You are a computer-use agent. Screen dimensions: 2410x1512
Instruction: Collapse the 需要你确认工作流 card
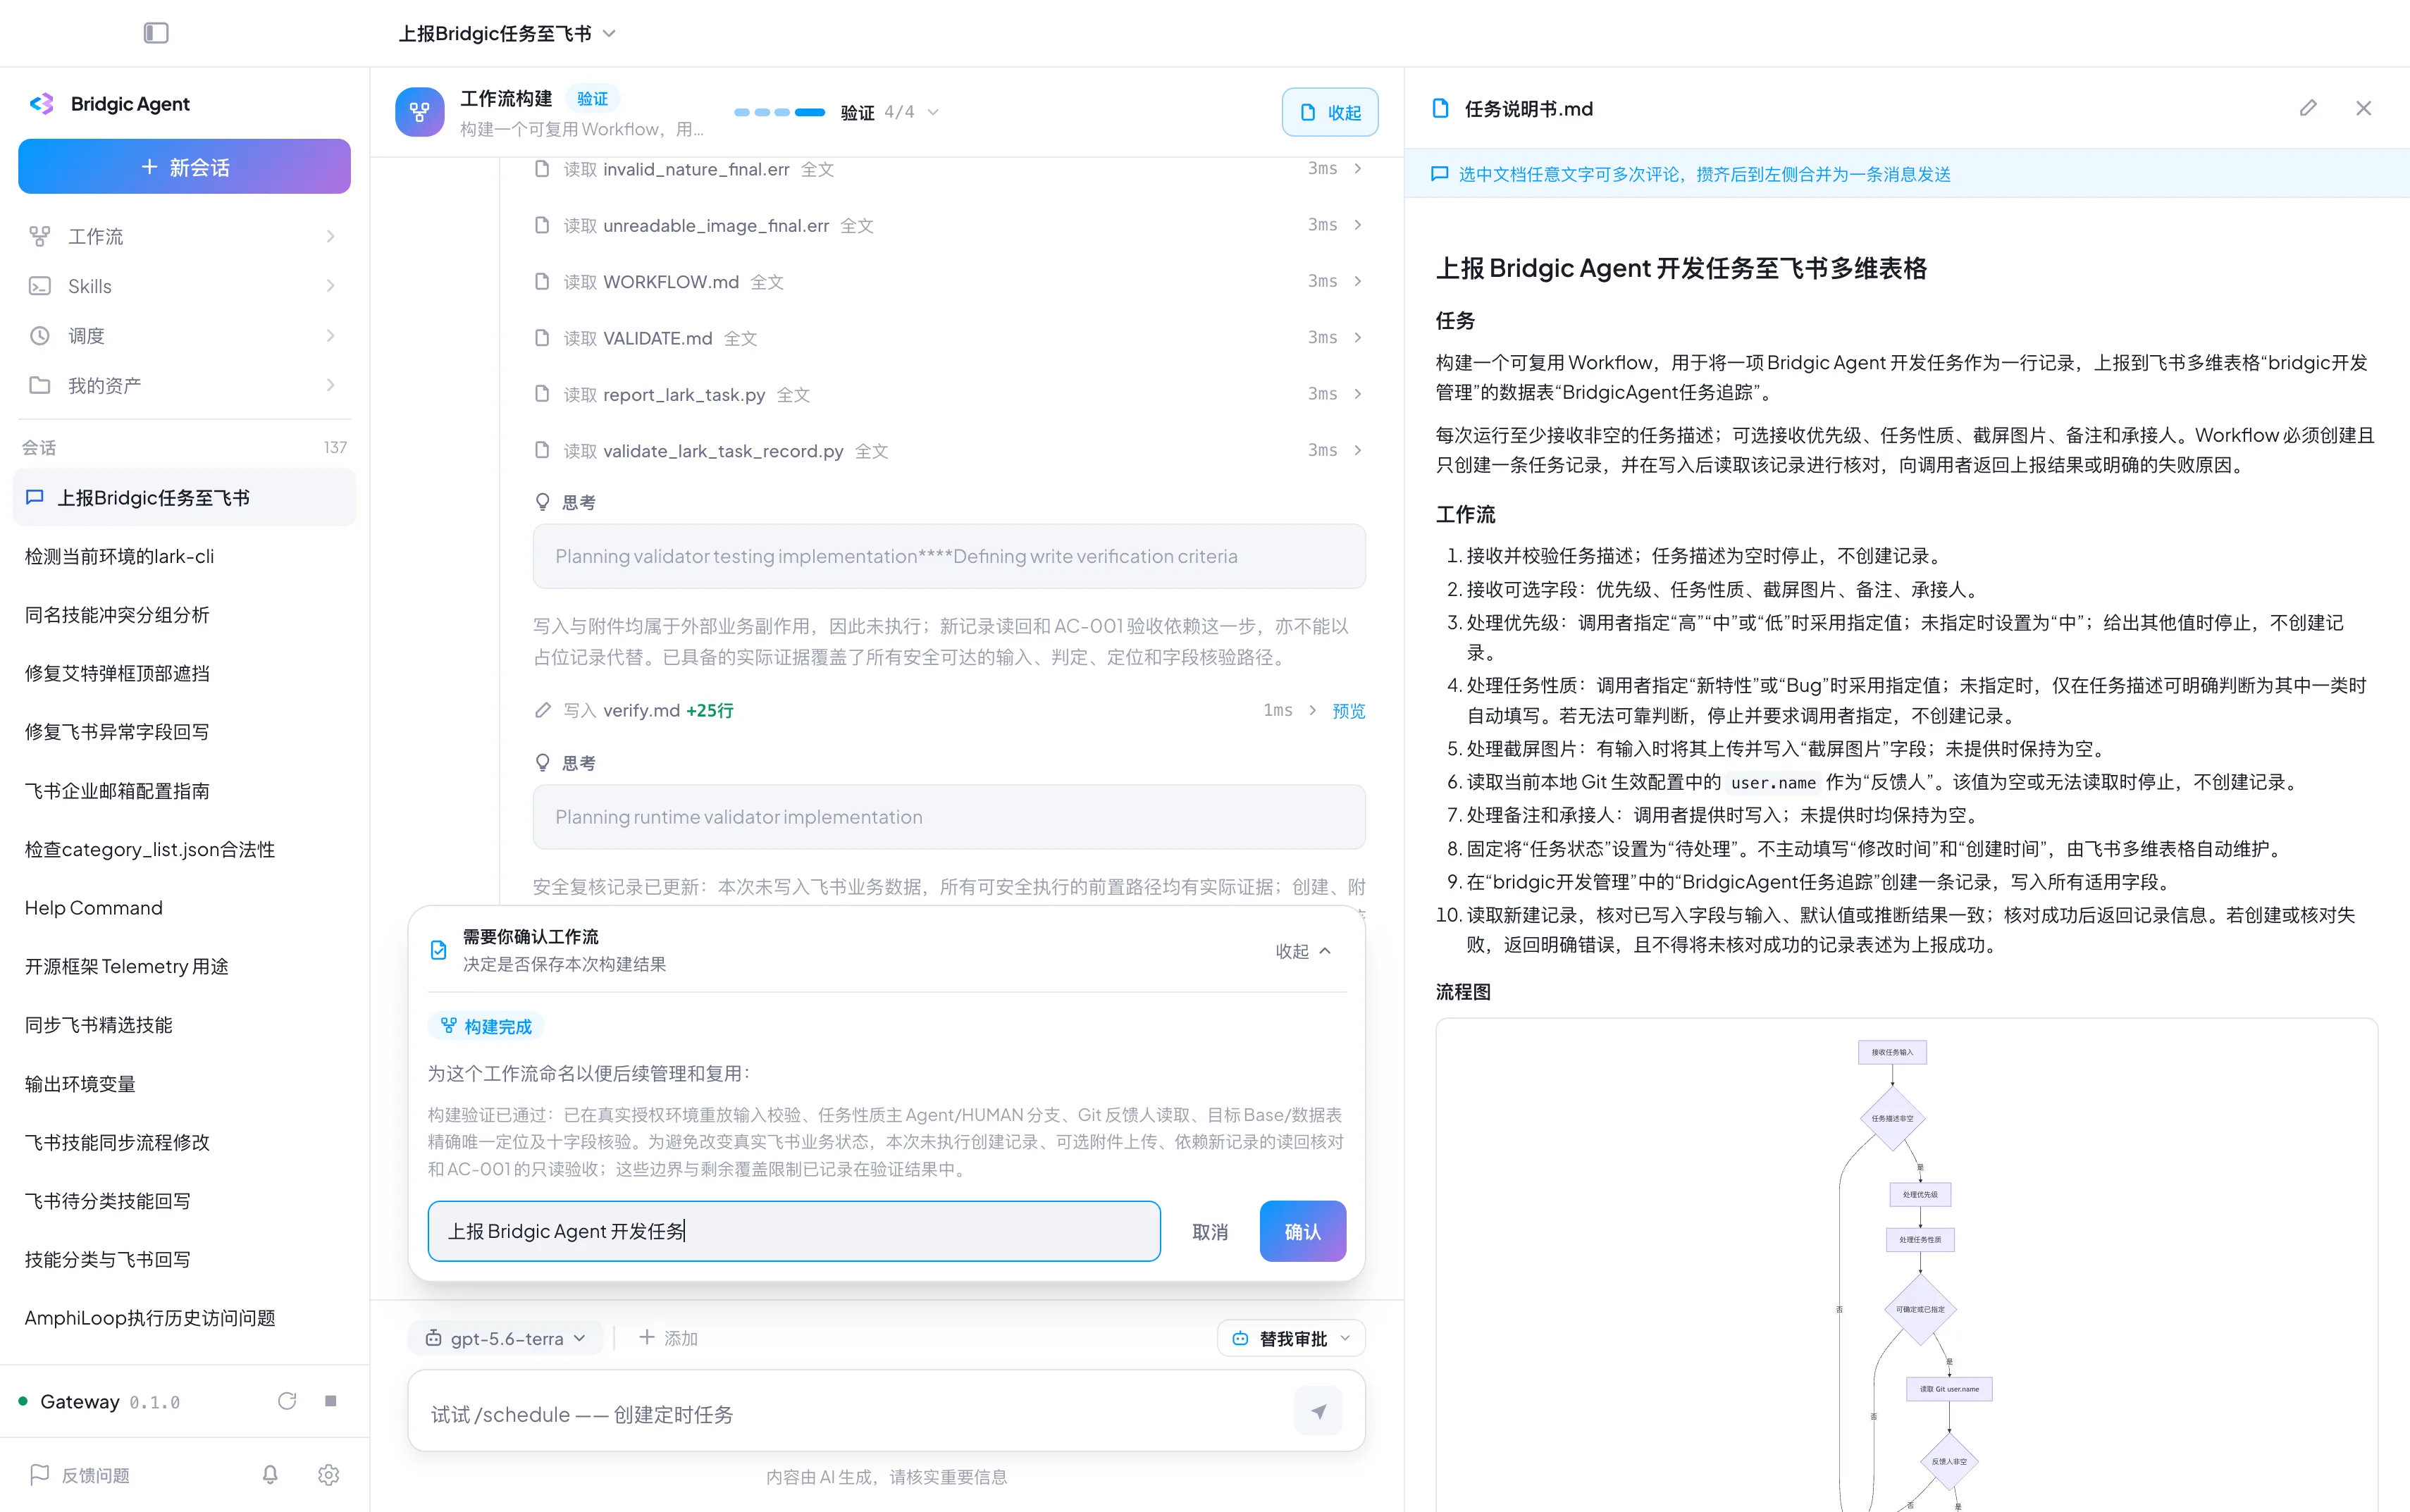tap(1303, 951)
